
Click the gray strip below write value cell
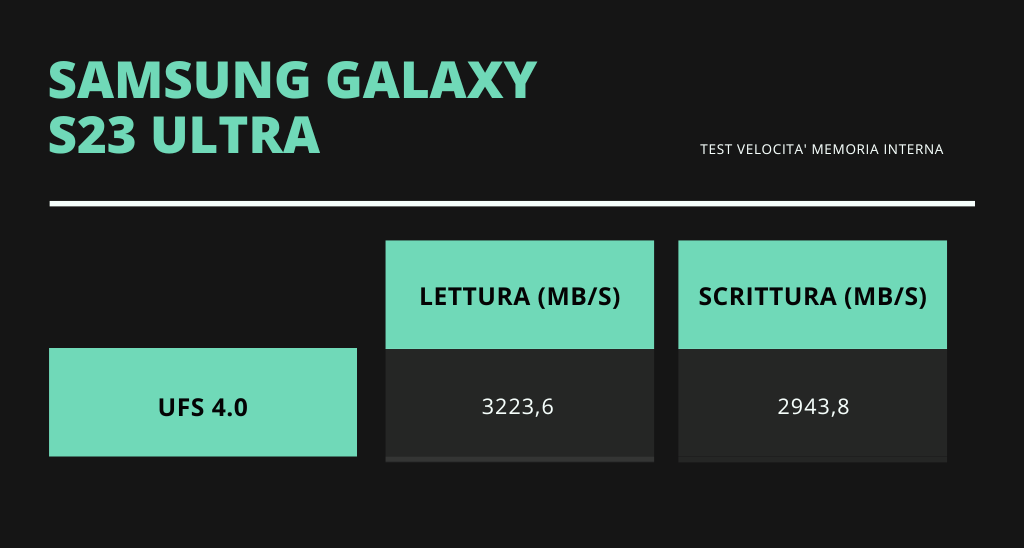(x=812, y=459)
